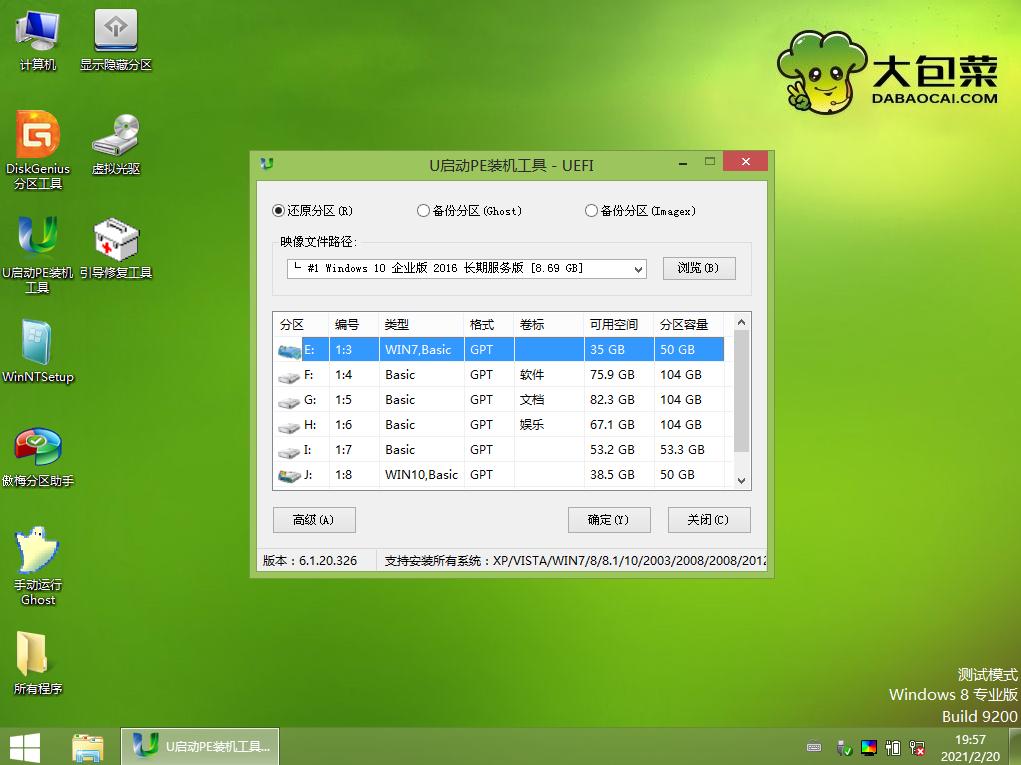
Task: Launch U启动PE装机工具 desktop icon
Action: 38,254
